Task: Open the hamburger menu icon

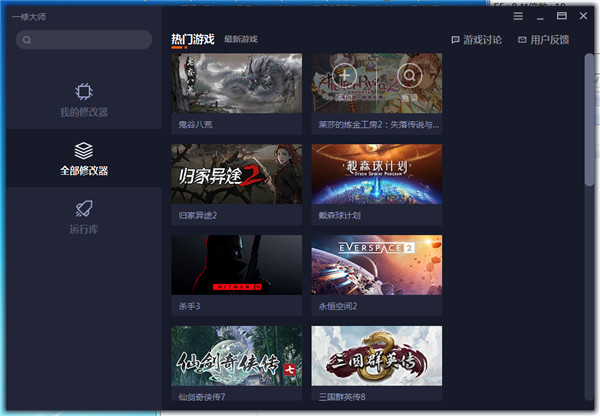Action: tap(518, 16)
